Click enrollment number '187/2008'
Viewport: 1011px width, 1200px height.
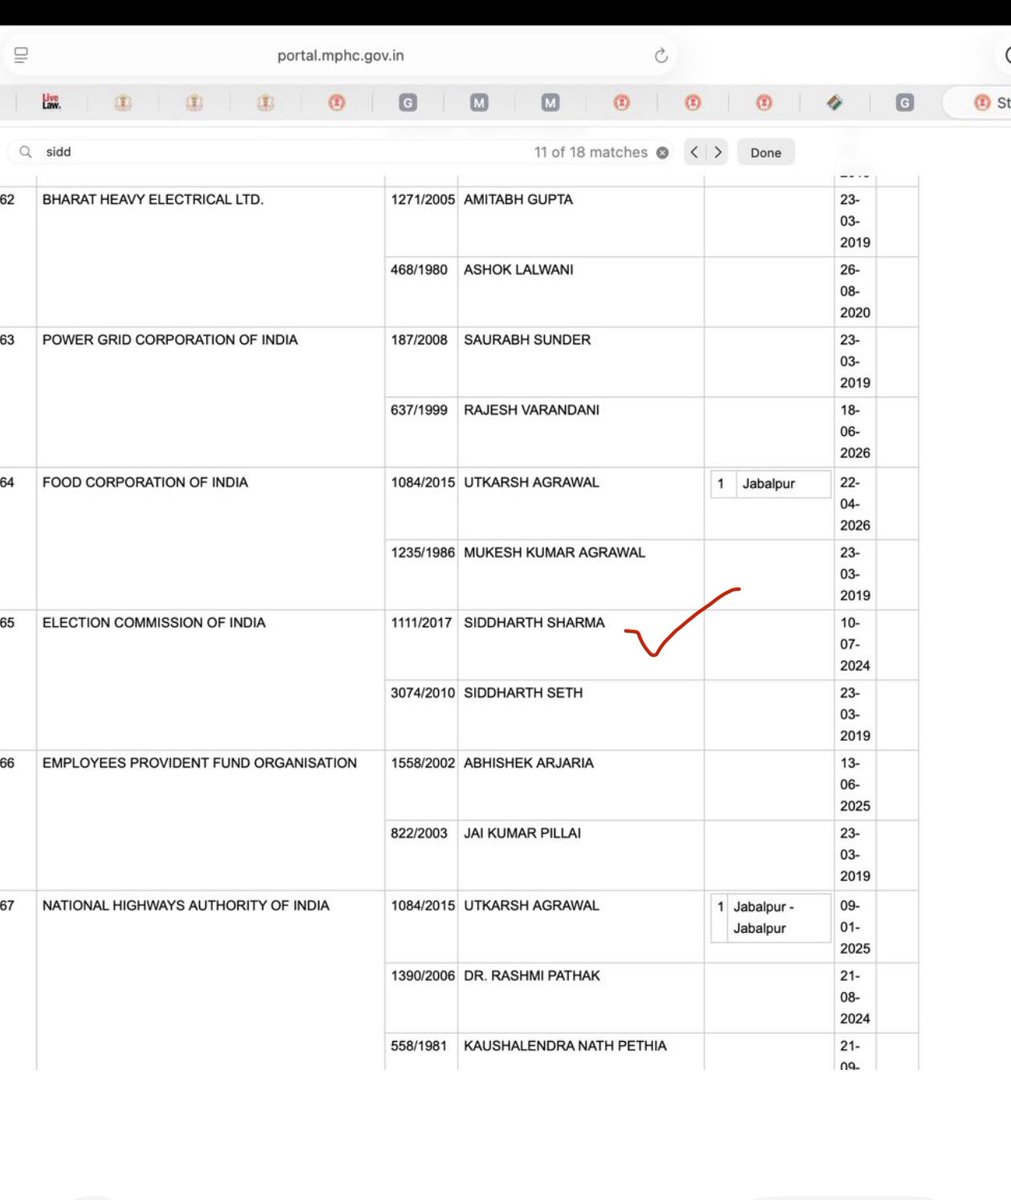(x=419, y=340)
